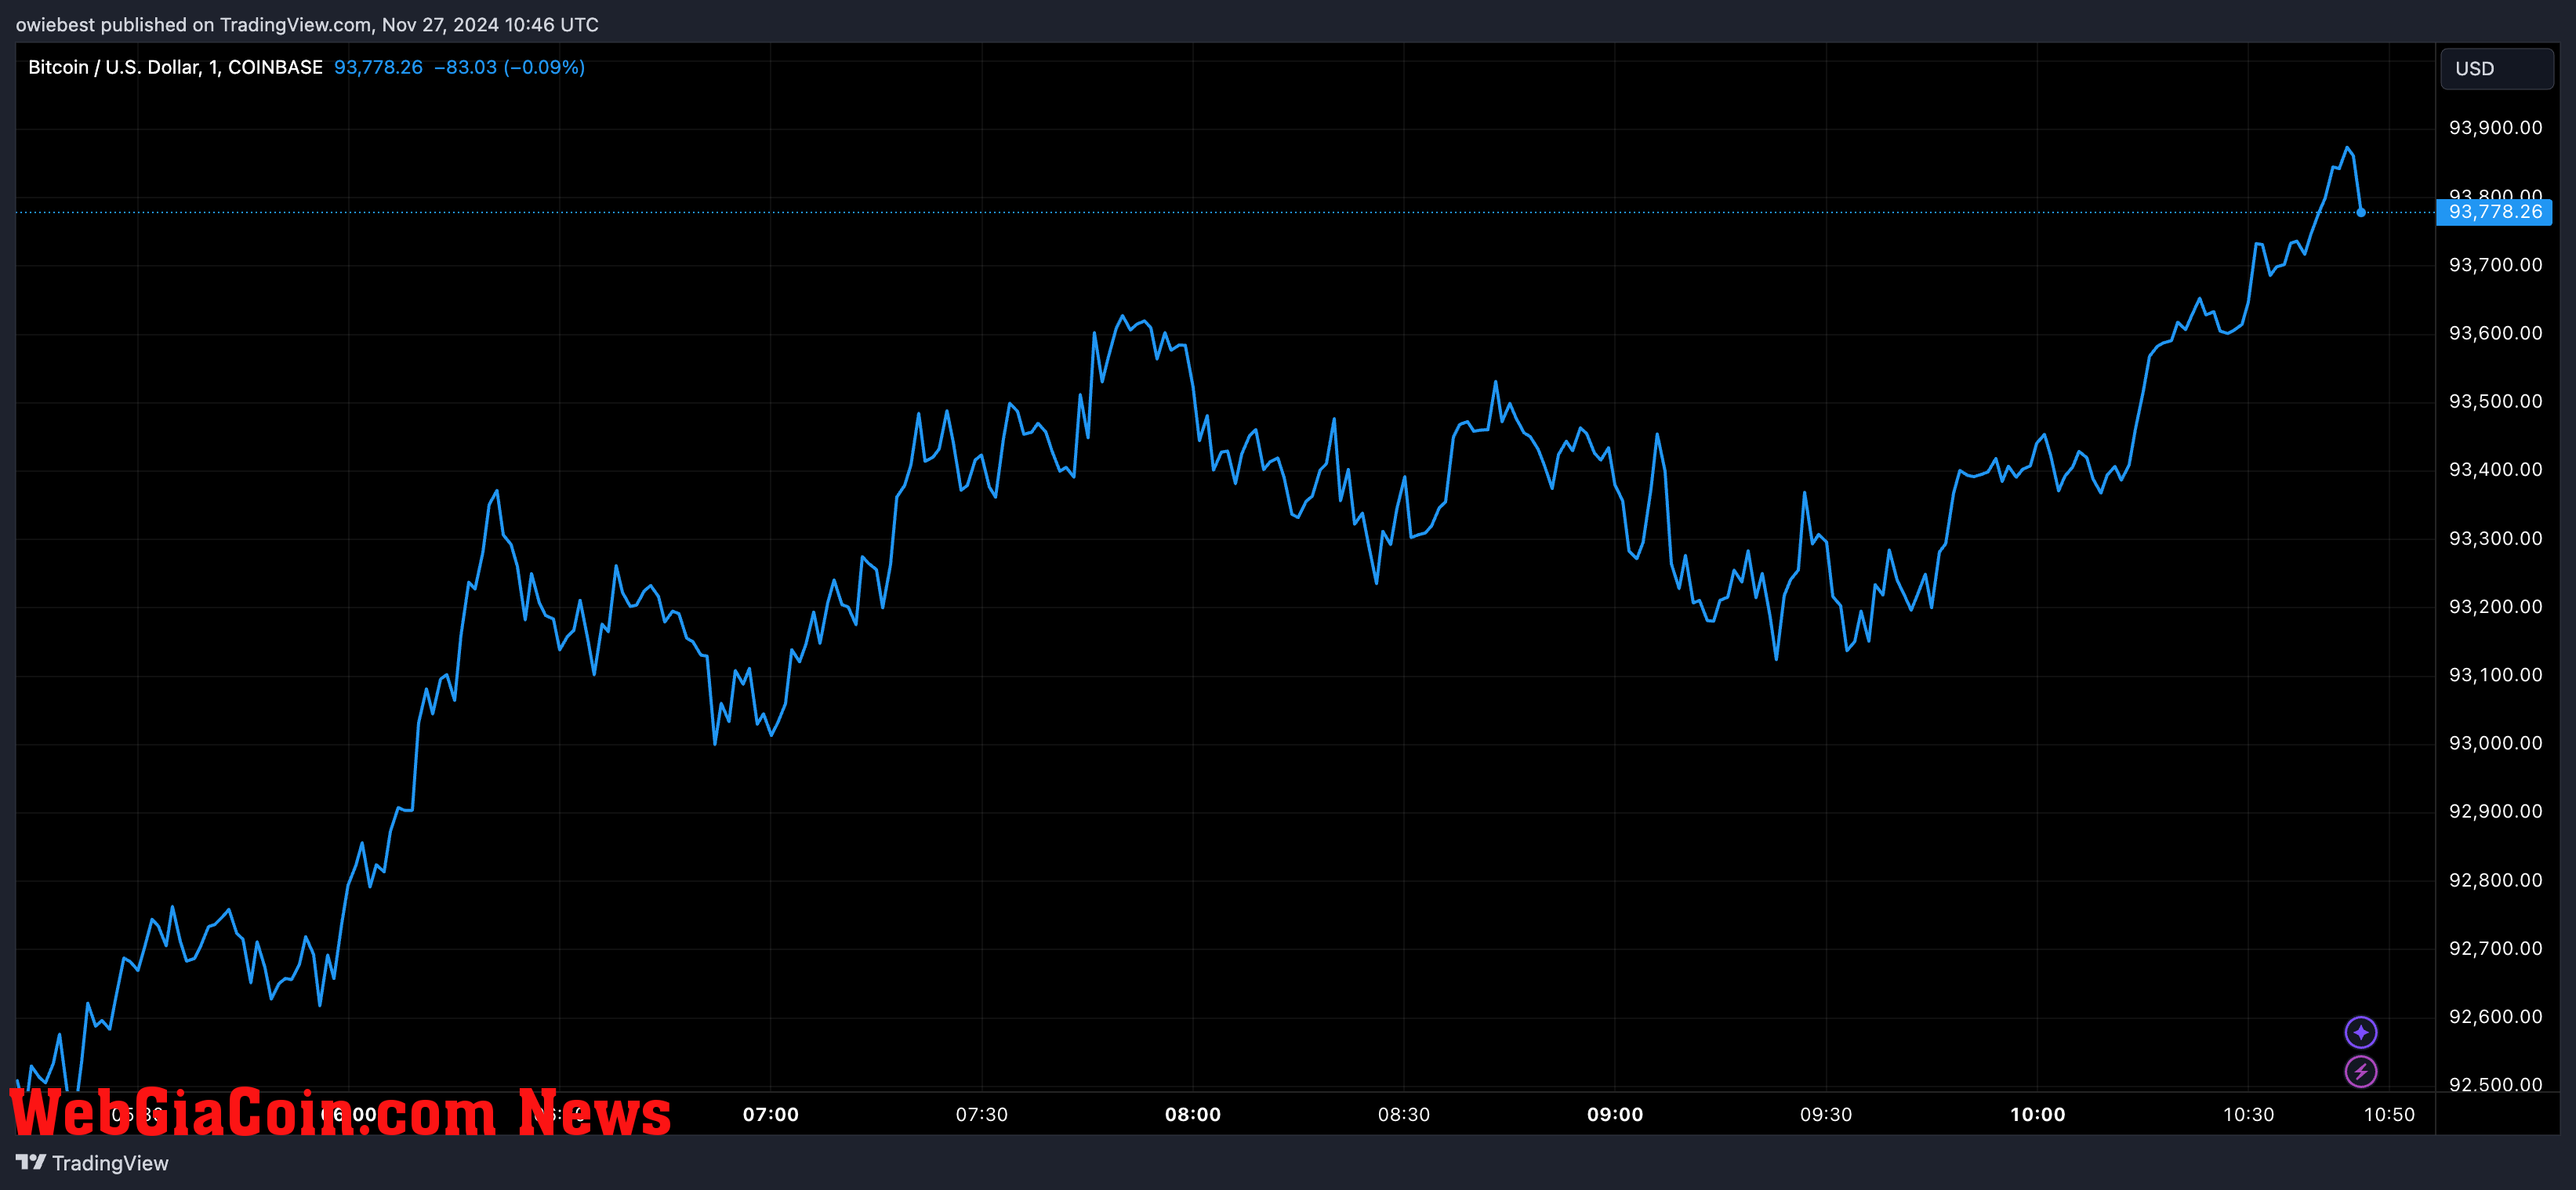The height and width of the screenshot is (1190, 2576).
Task: Click the purple star icon on chart
Action: (x=2360, y=1032)
